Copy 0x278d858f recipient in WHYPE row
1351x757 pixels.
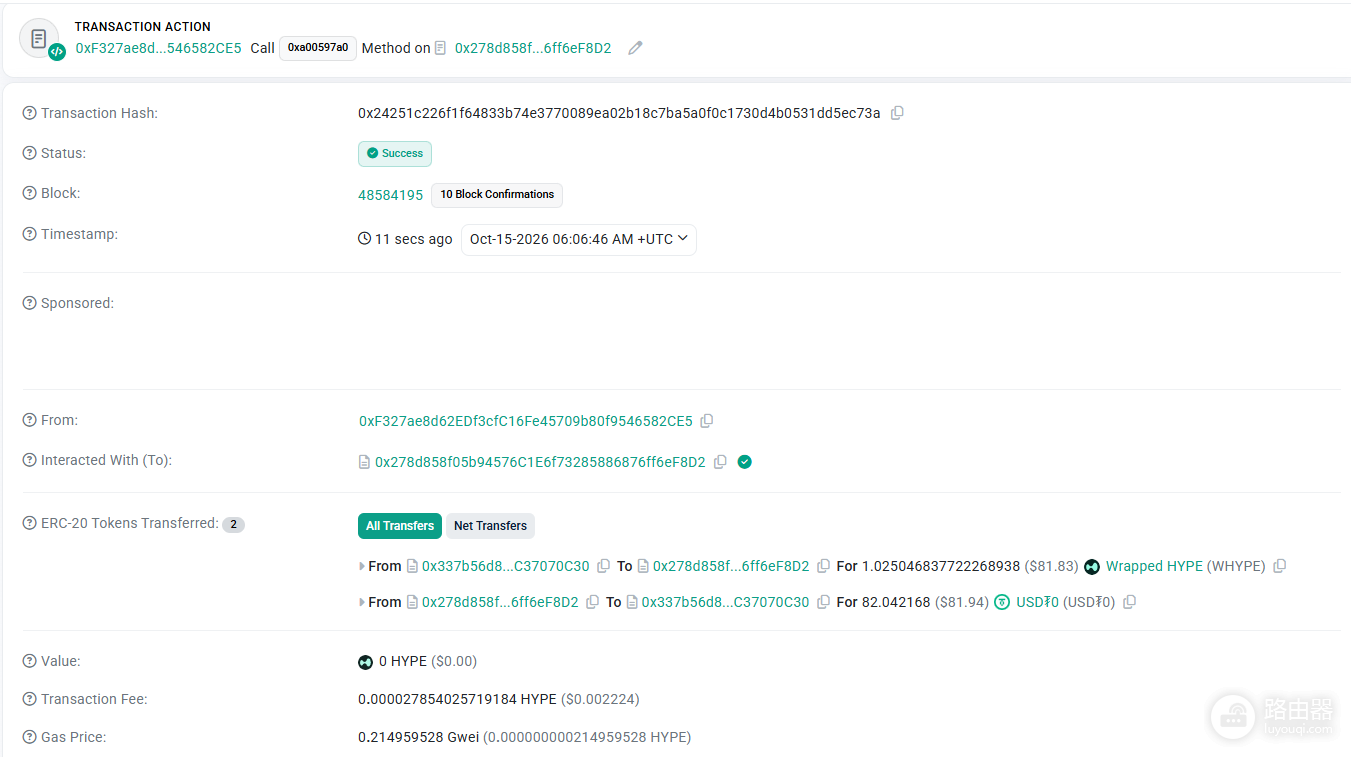[823, 566]
